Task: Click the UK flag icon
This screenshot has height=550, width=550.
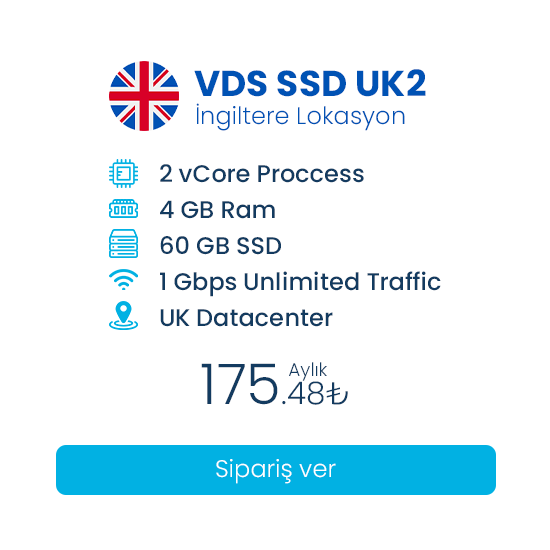Action: tap(144, 96)
